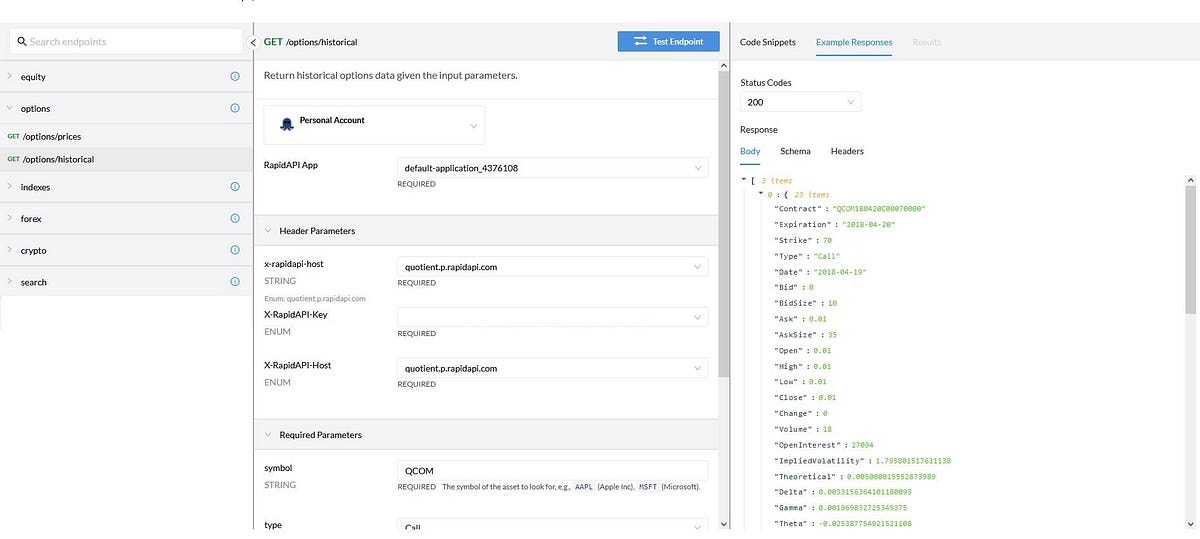This screenshot has height=539, width=1200.
Task: Click info icon next to forex
Action: coord(235,218)
